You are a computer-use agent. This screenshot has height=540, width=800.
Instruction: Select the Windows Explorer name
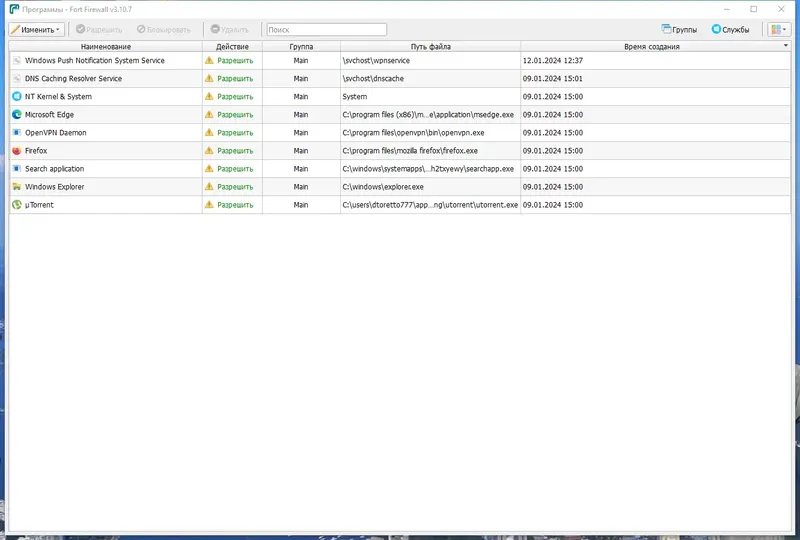click(55, 187)
